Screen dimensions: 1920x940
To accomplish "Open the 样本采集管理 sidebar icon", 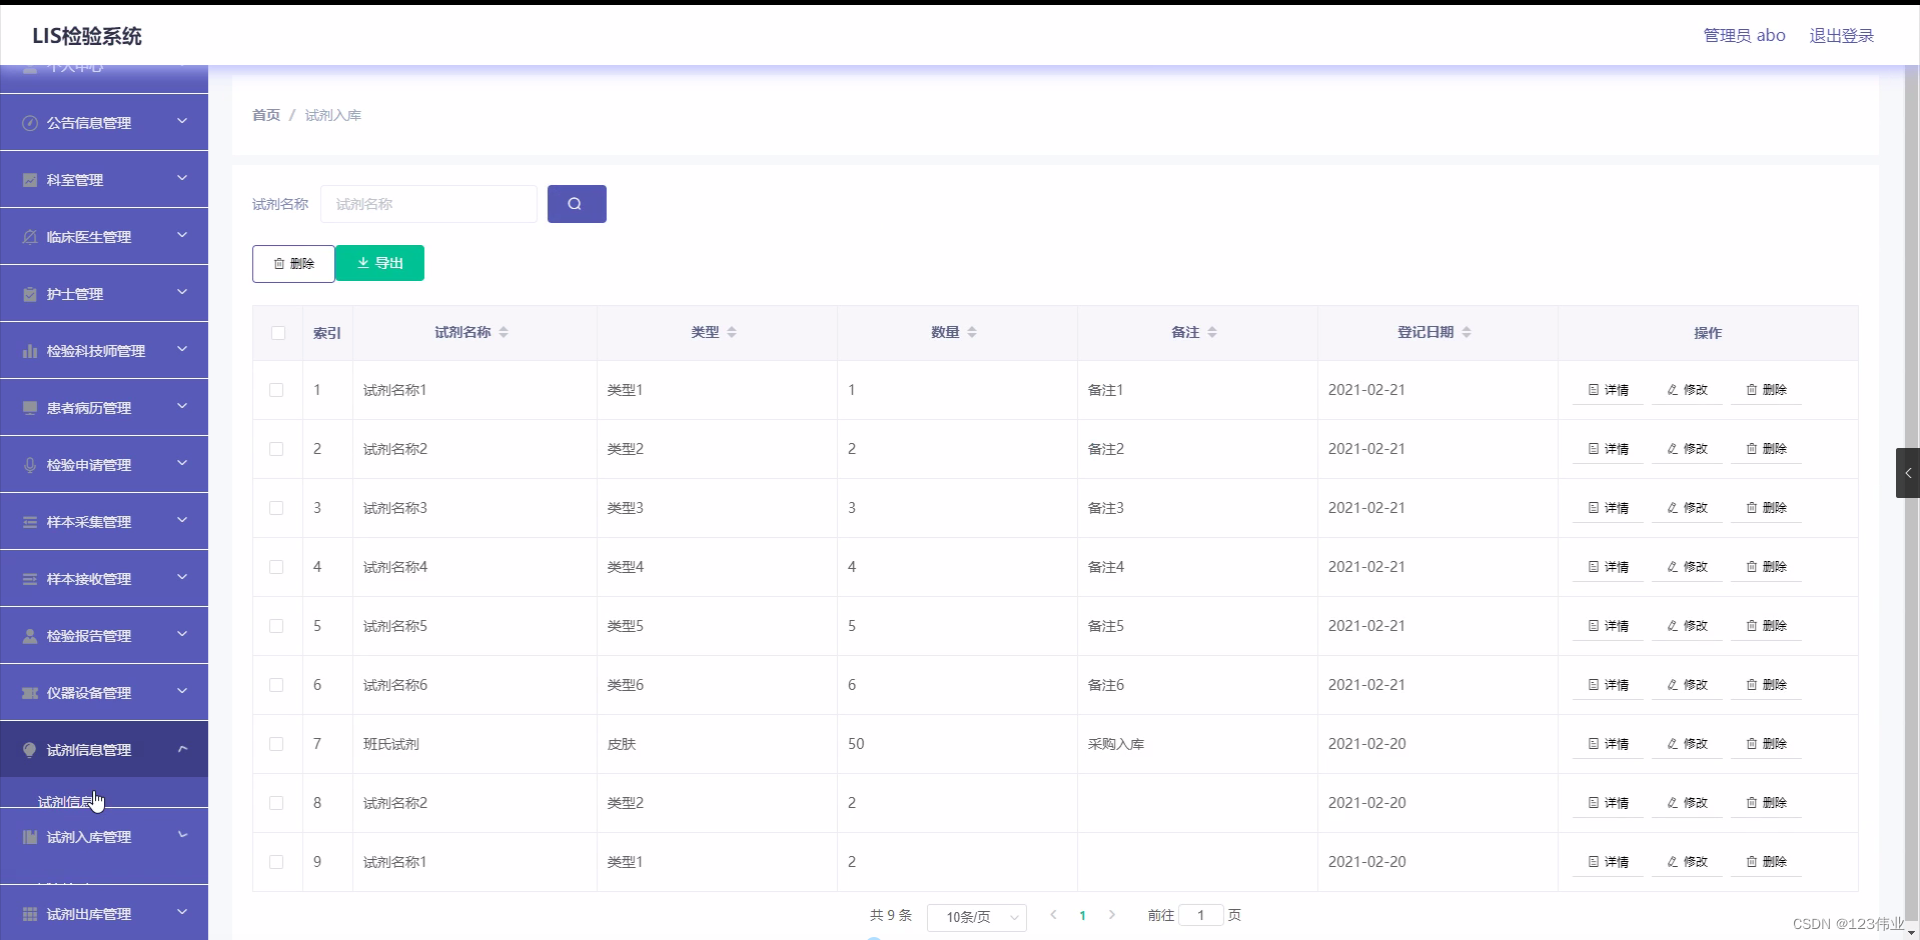I will pos(29,521).
